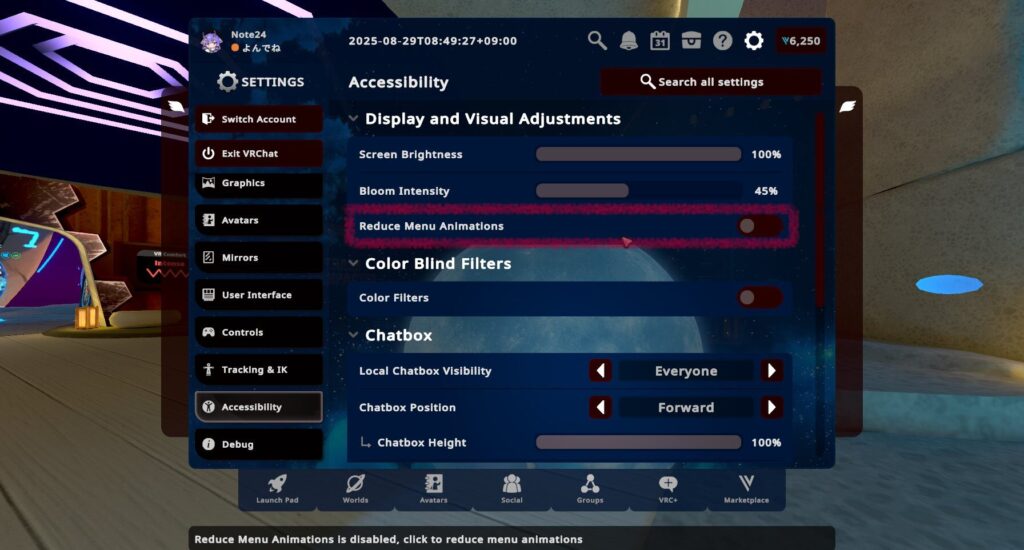Screen dimensions: 1024x550
Task: Toggle Color Filters switch
Action: pos(759,298)
